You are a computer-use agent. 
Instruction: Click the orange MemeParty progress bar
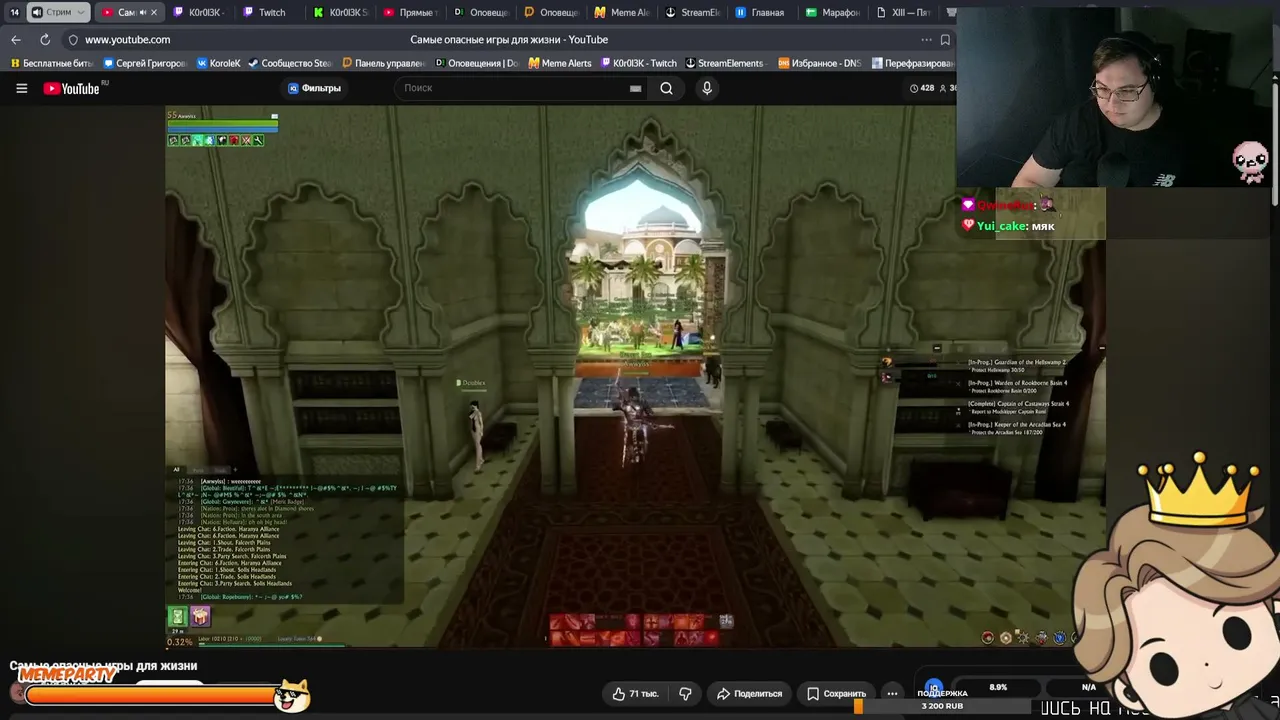150,695
